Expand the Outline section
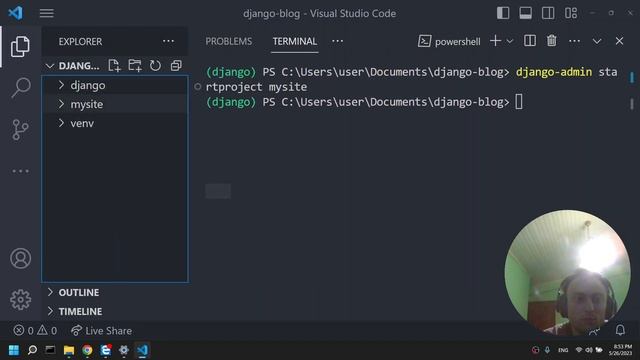 115,292
